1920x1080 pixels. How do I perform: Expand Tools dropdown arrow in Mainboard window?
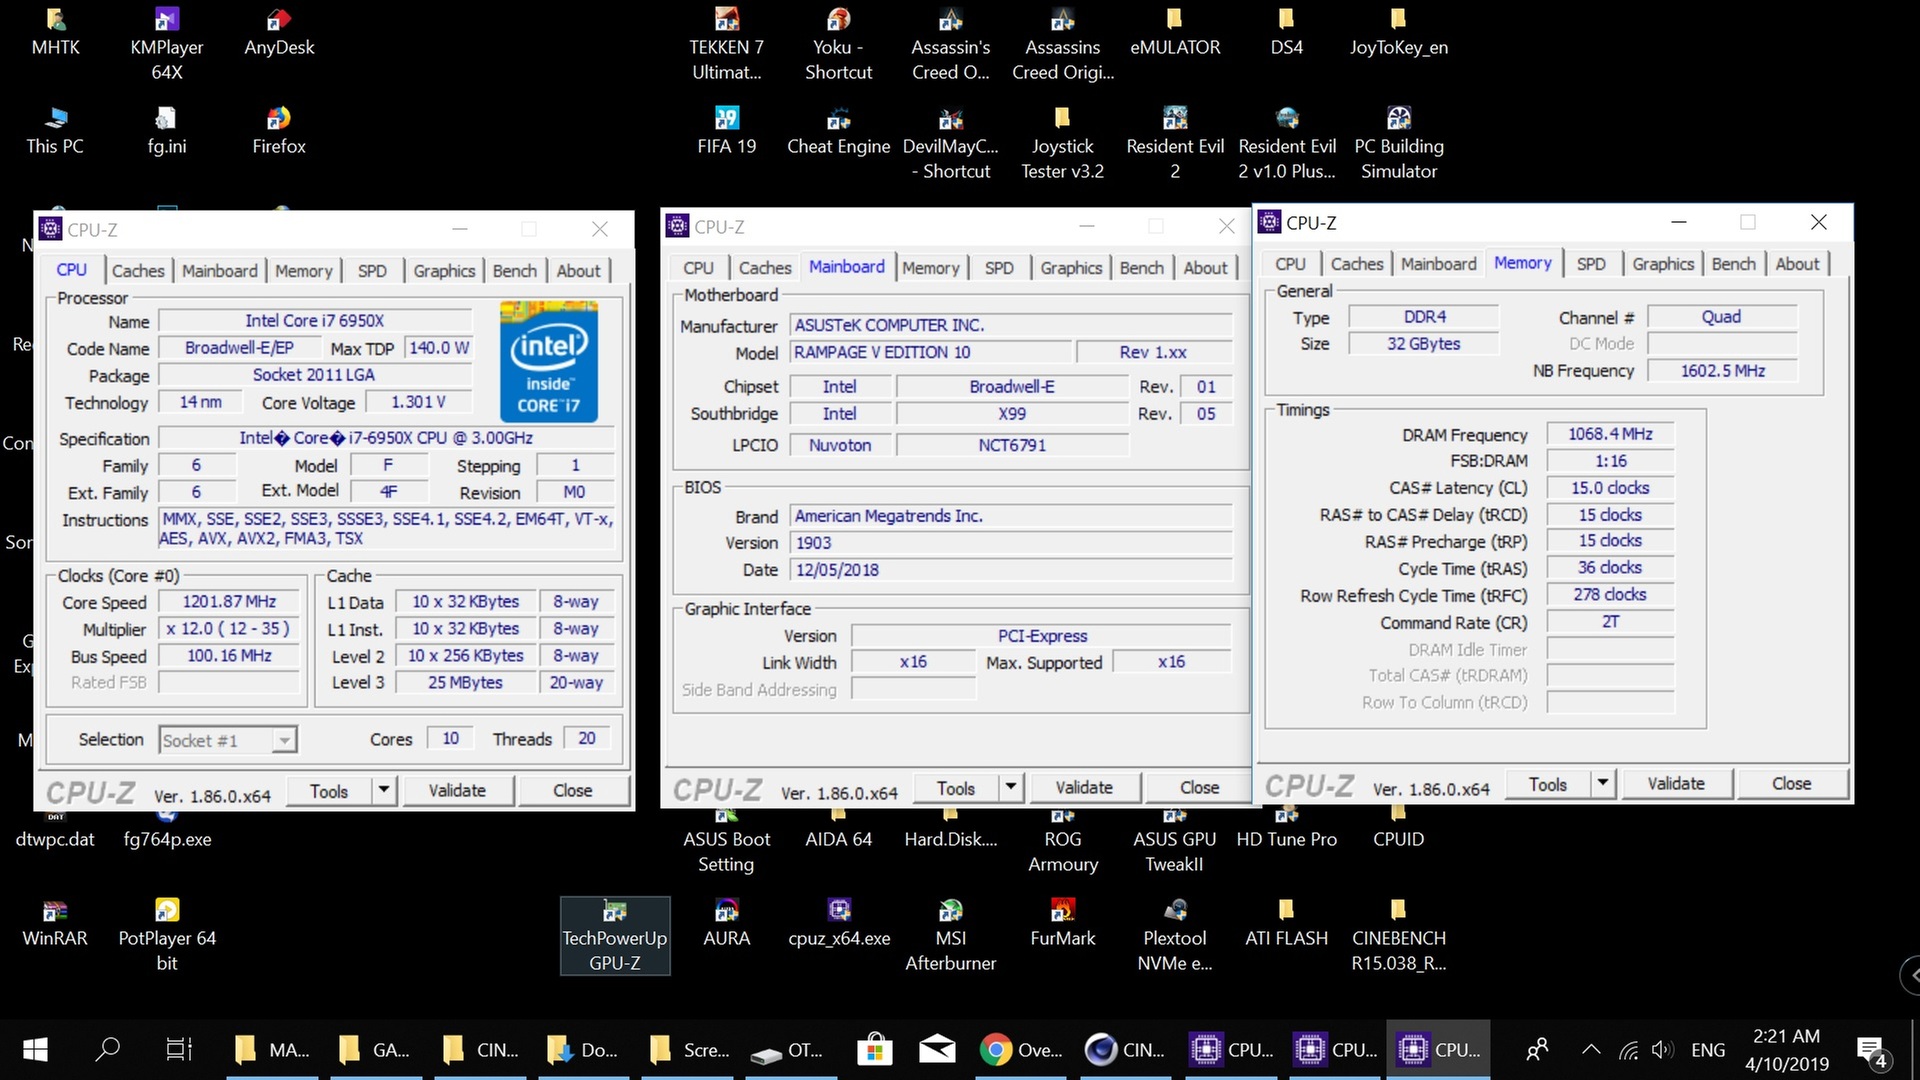point(1011,787)
